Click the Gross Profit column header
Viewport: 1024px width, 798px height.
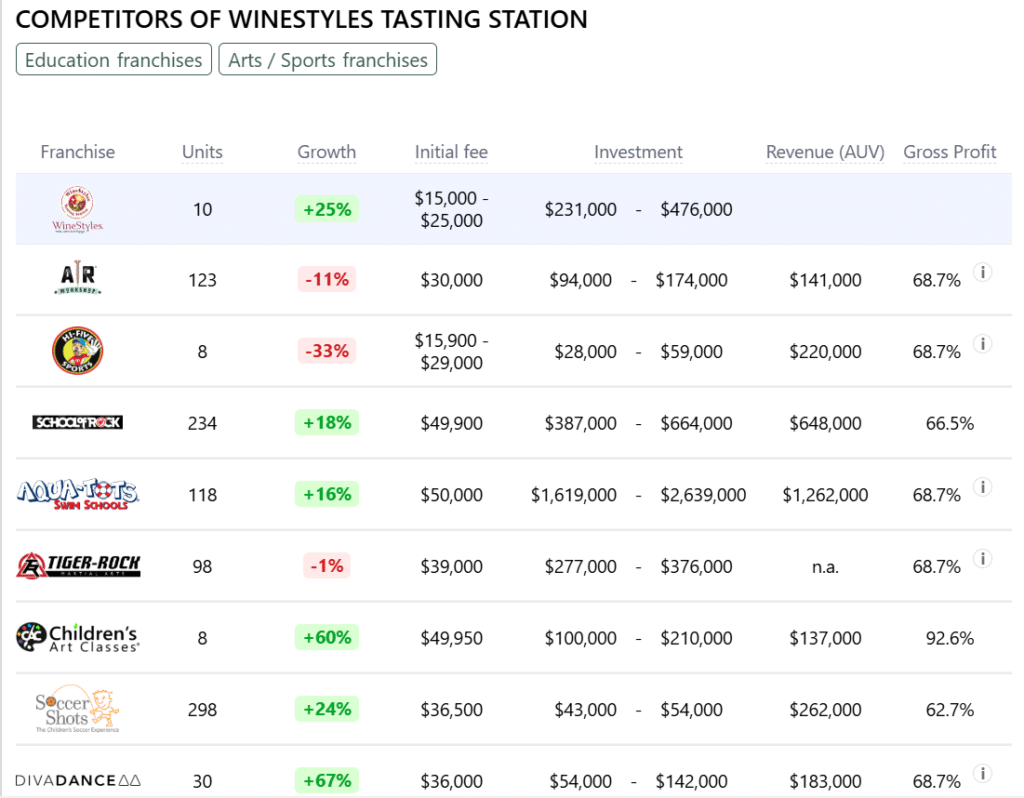(x=950, y=152)
